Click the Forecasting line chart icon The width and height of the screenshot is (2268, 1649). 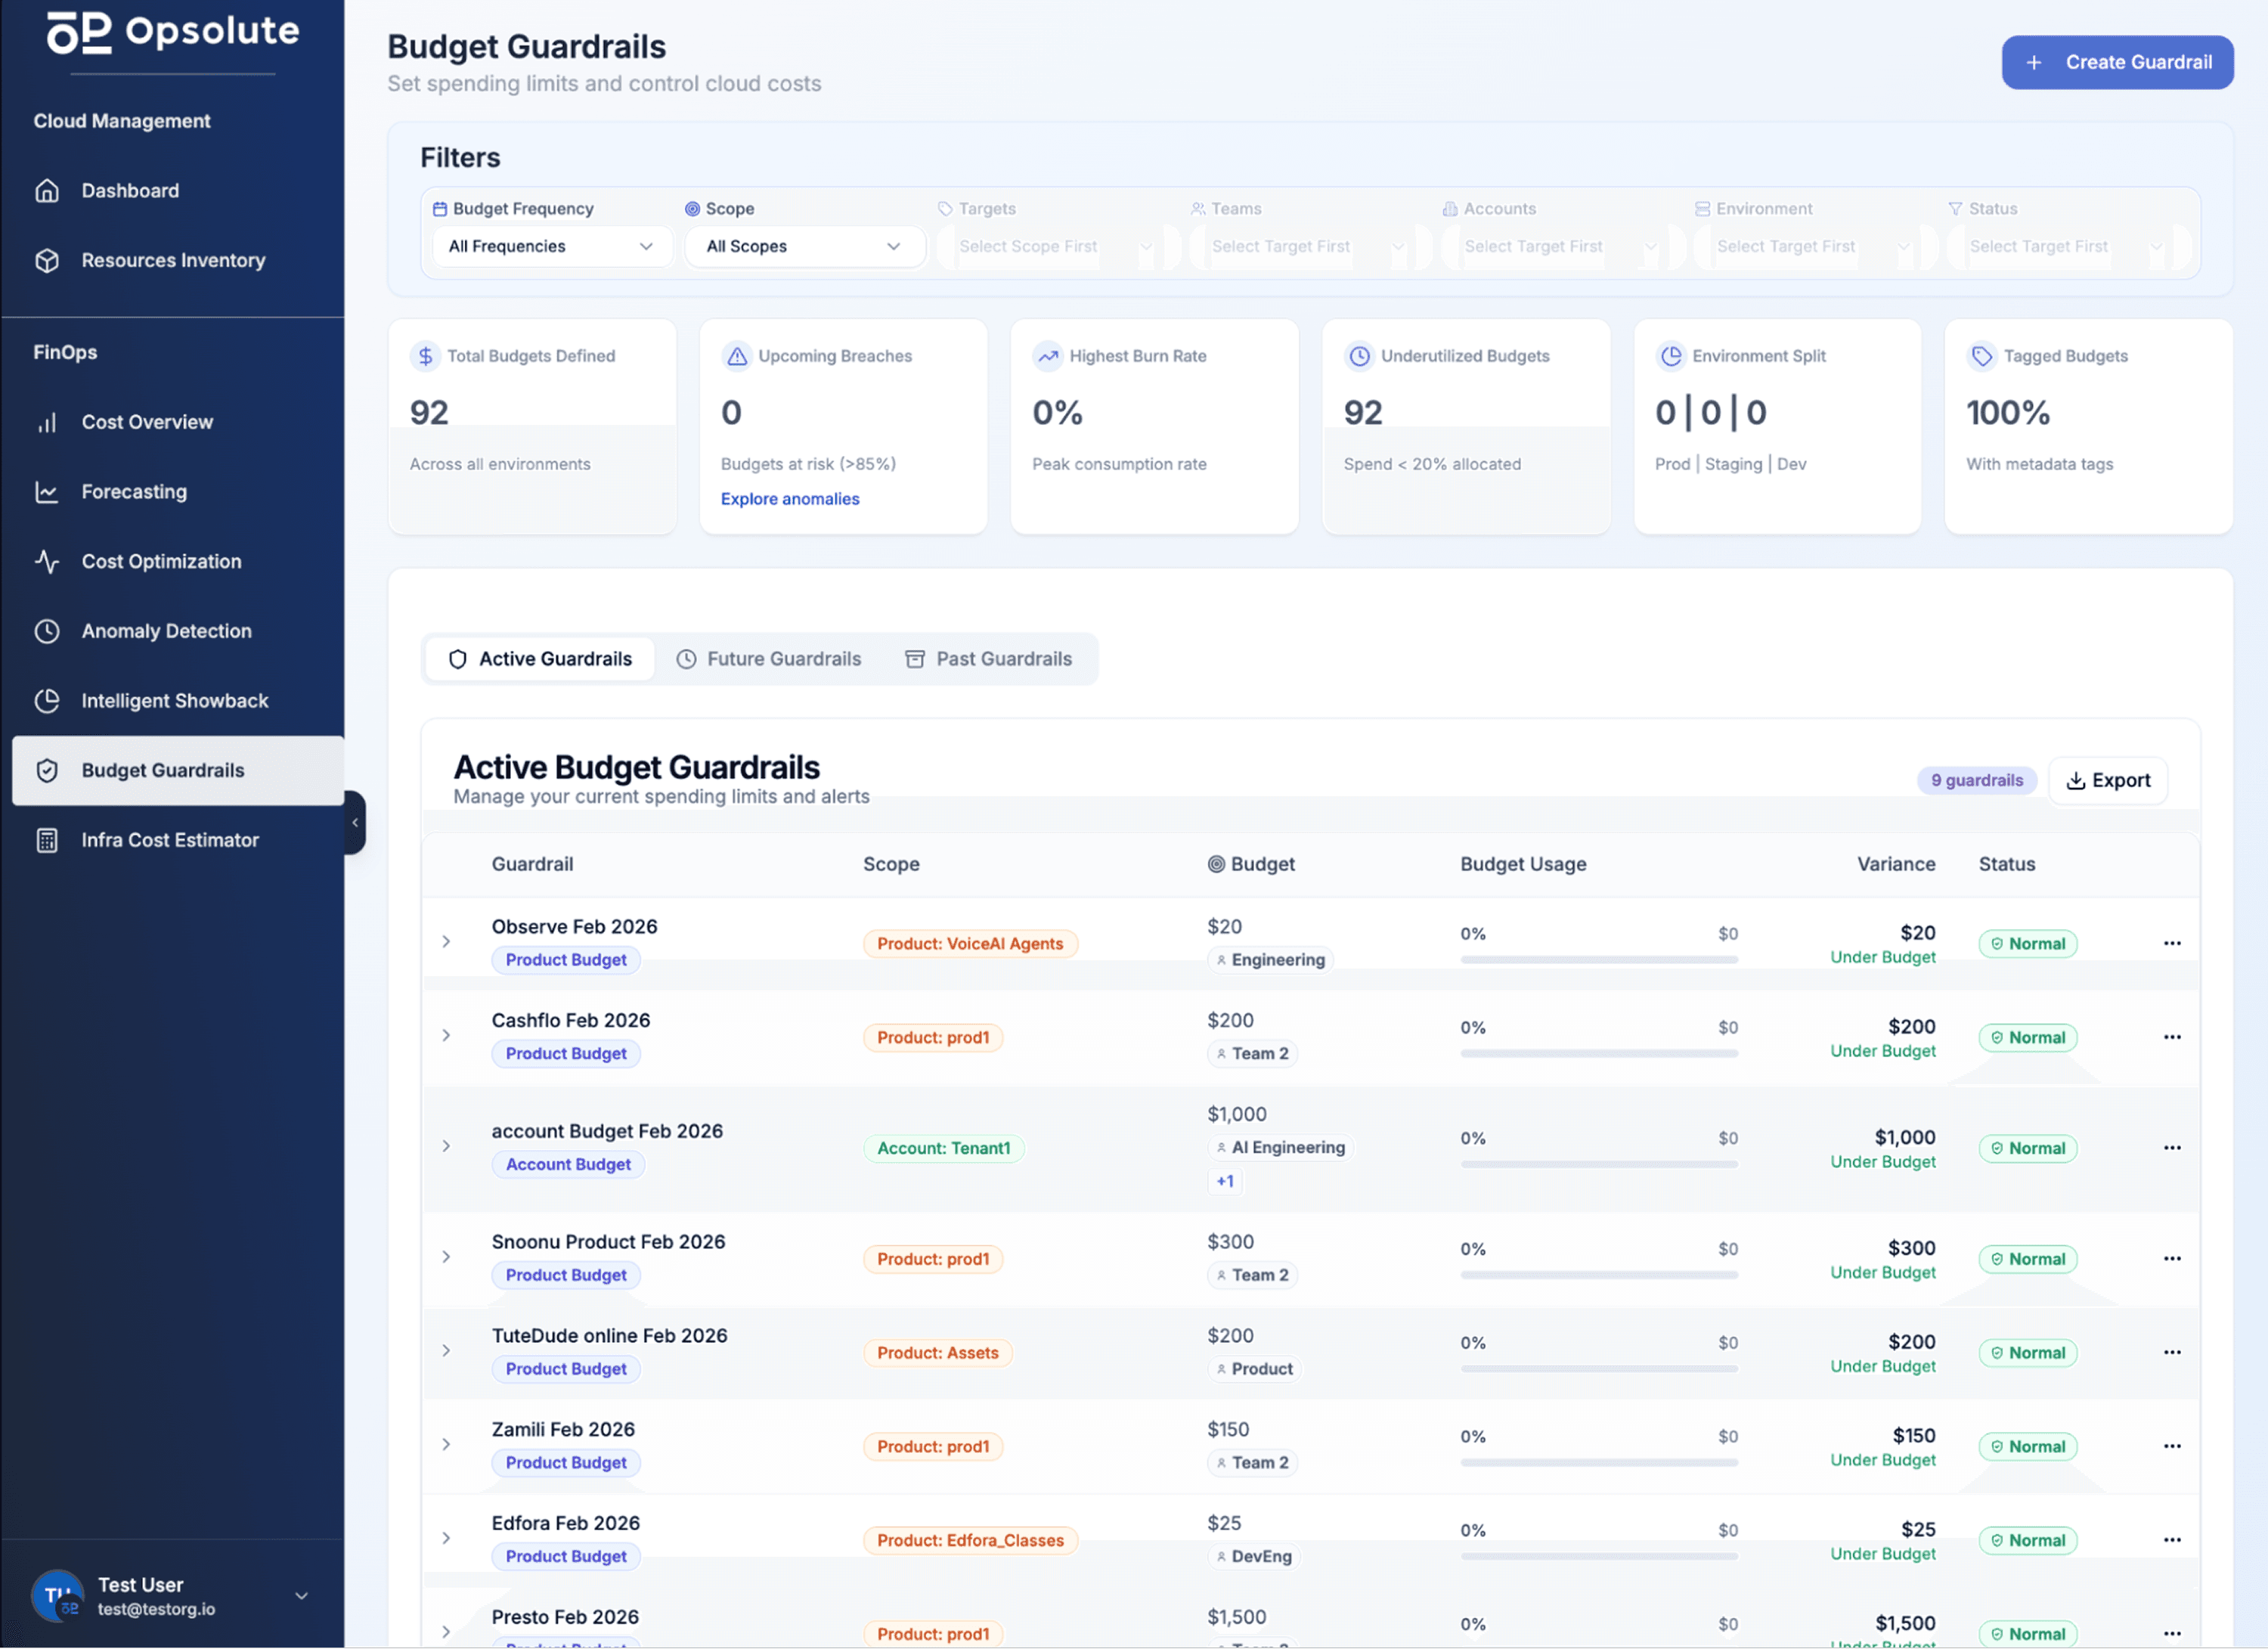[47, 492]
